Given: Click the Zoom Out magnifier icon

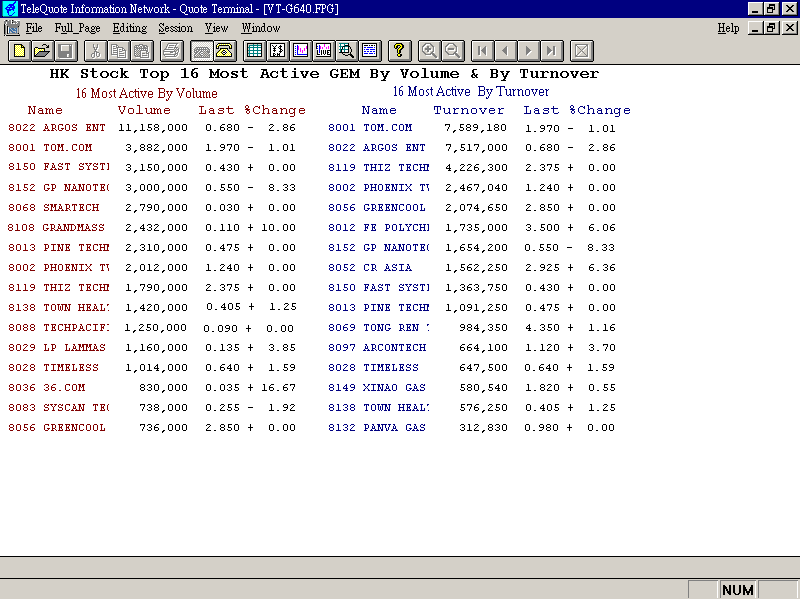Looking at the screenshot, I should point(453,51).
